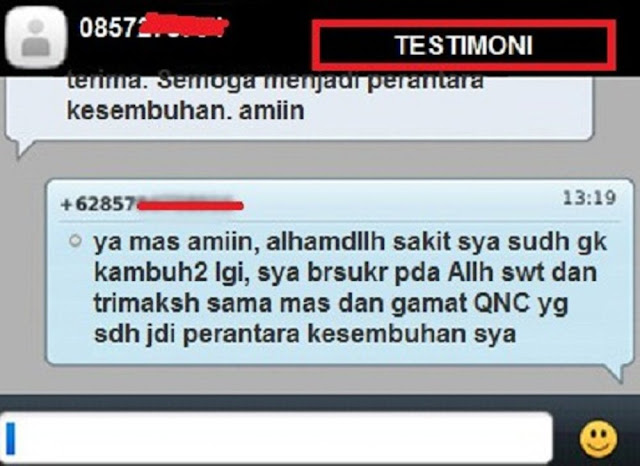640x466 pixels.
Task: Click the word 'alhamdllh' in the message
Action: (325, 242)
